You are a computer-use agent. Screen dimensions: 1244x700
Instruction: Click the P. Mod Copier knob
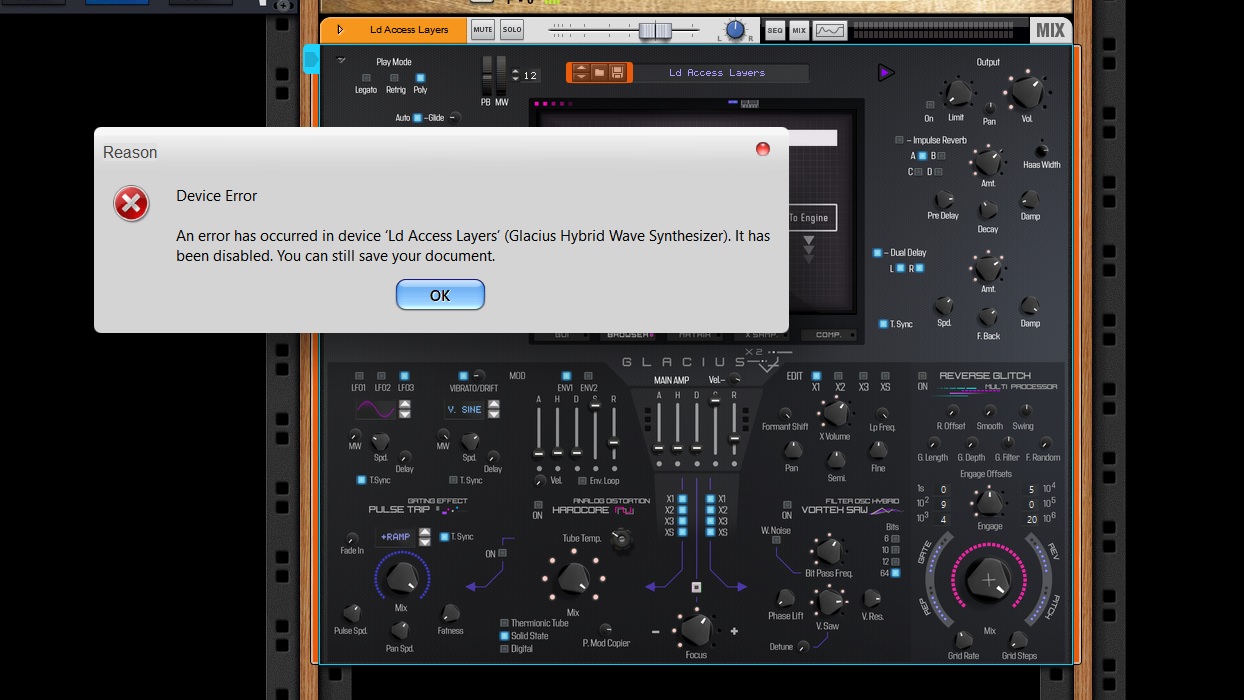[606, 629]
